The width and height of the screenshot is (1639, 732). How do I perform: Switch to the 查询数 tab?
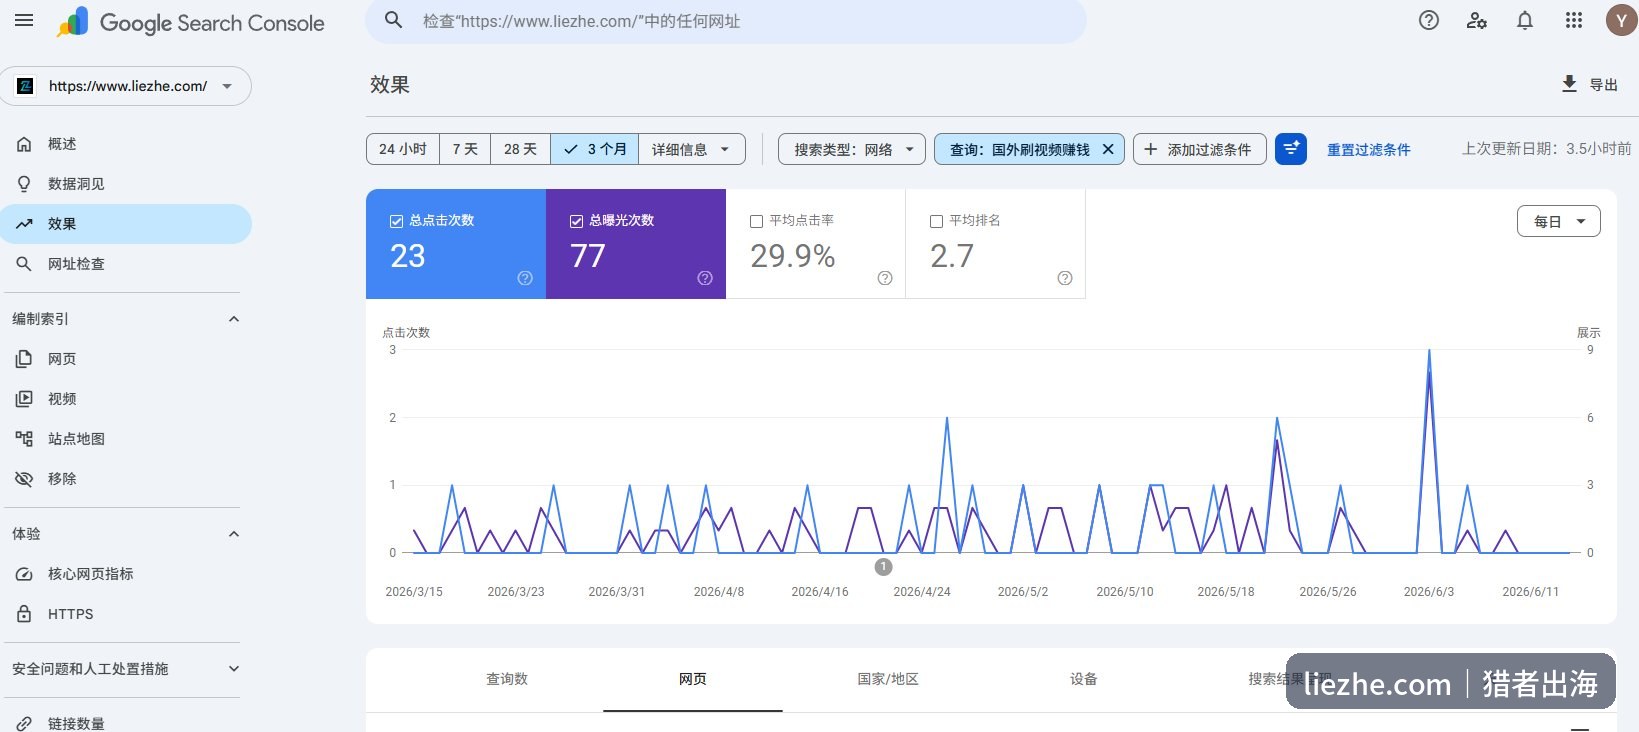(507, 679)
